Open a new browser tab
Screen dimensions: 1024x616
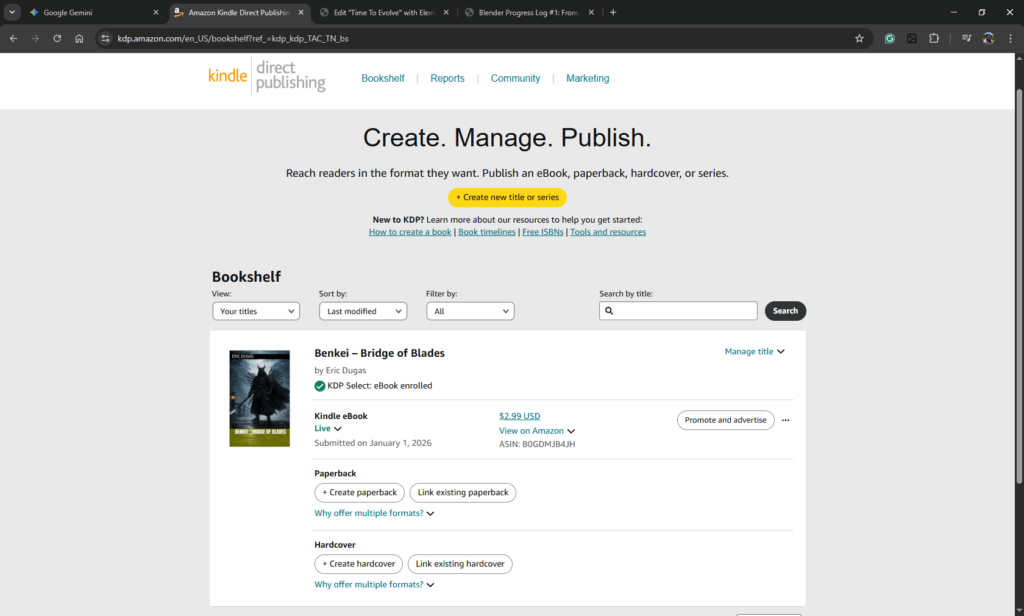613,12
